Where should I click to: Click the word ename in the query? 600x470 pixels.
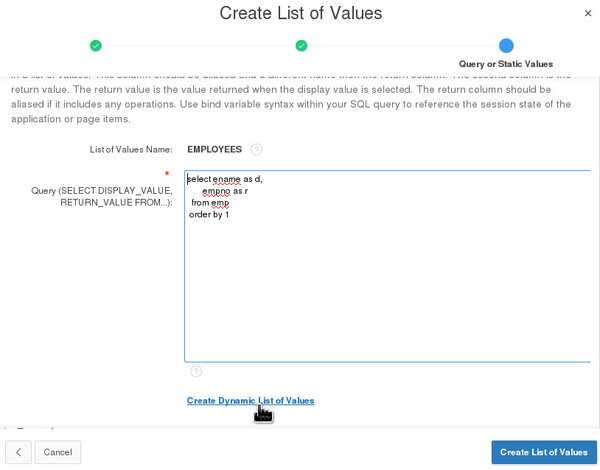click(226, 179)
